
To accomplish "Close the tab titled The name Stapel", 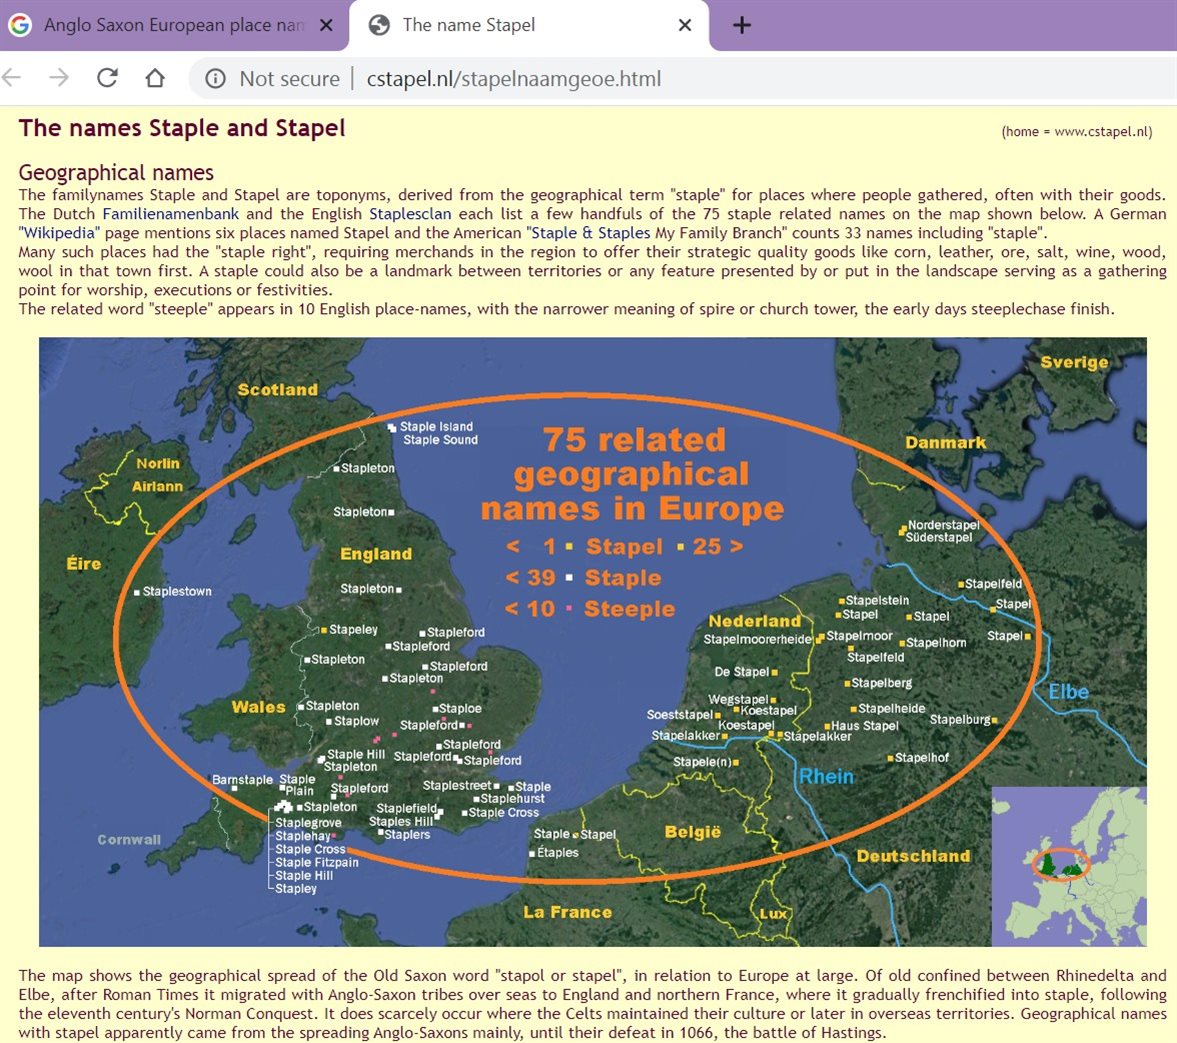I will 685,25.
